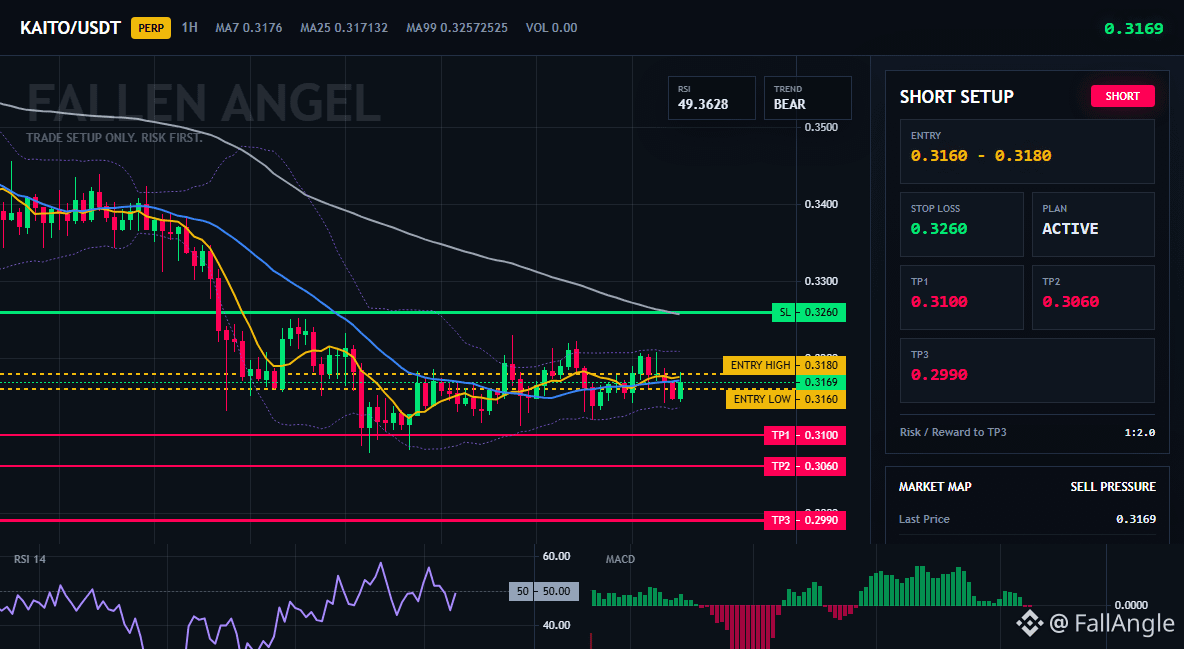The height and width of the screenshot is (649, 1184).
Task: Click the 0.3500 price axis label
Action: point(821,127)
